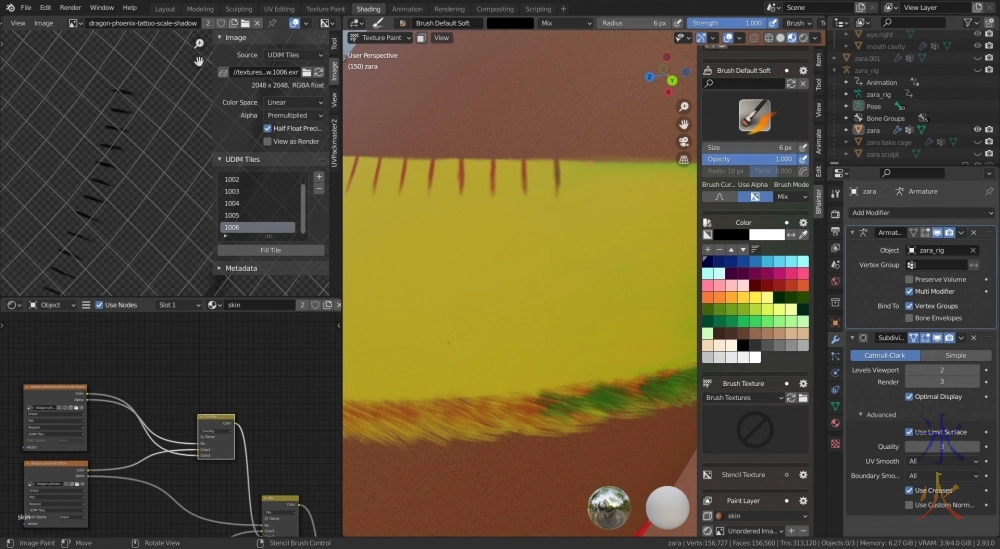Toggle the Use Nodes checkbox

99,305
